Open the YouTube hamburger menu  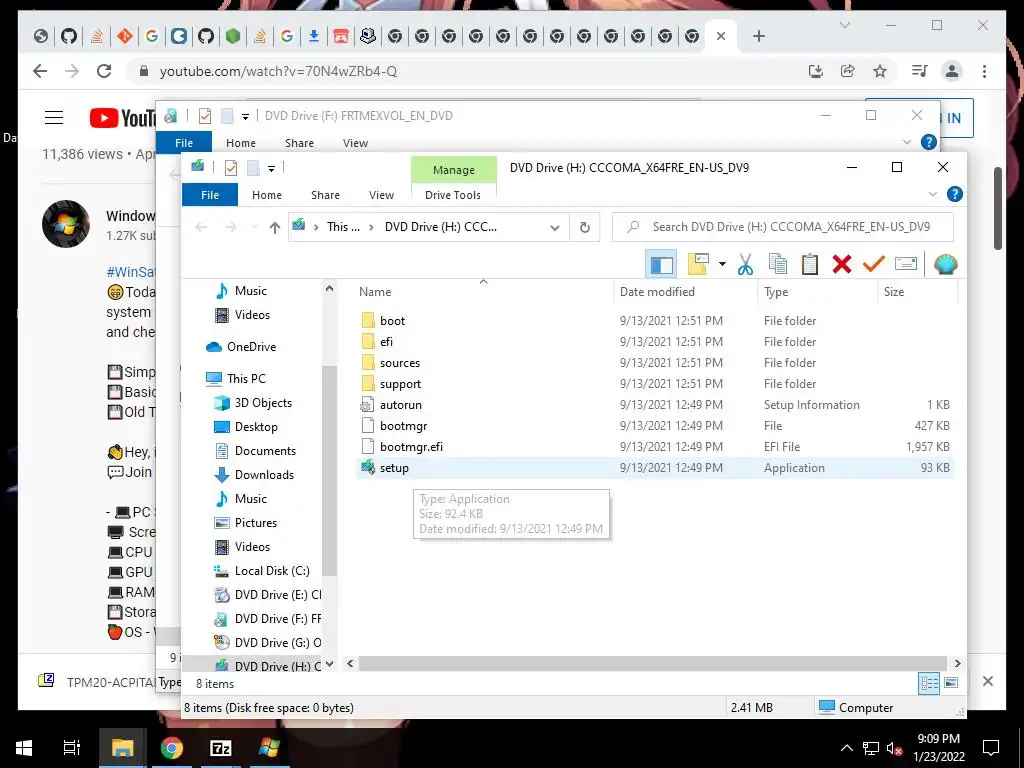[54, 118]
